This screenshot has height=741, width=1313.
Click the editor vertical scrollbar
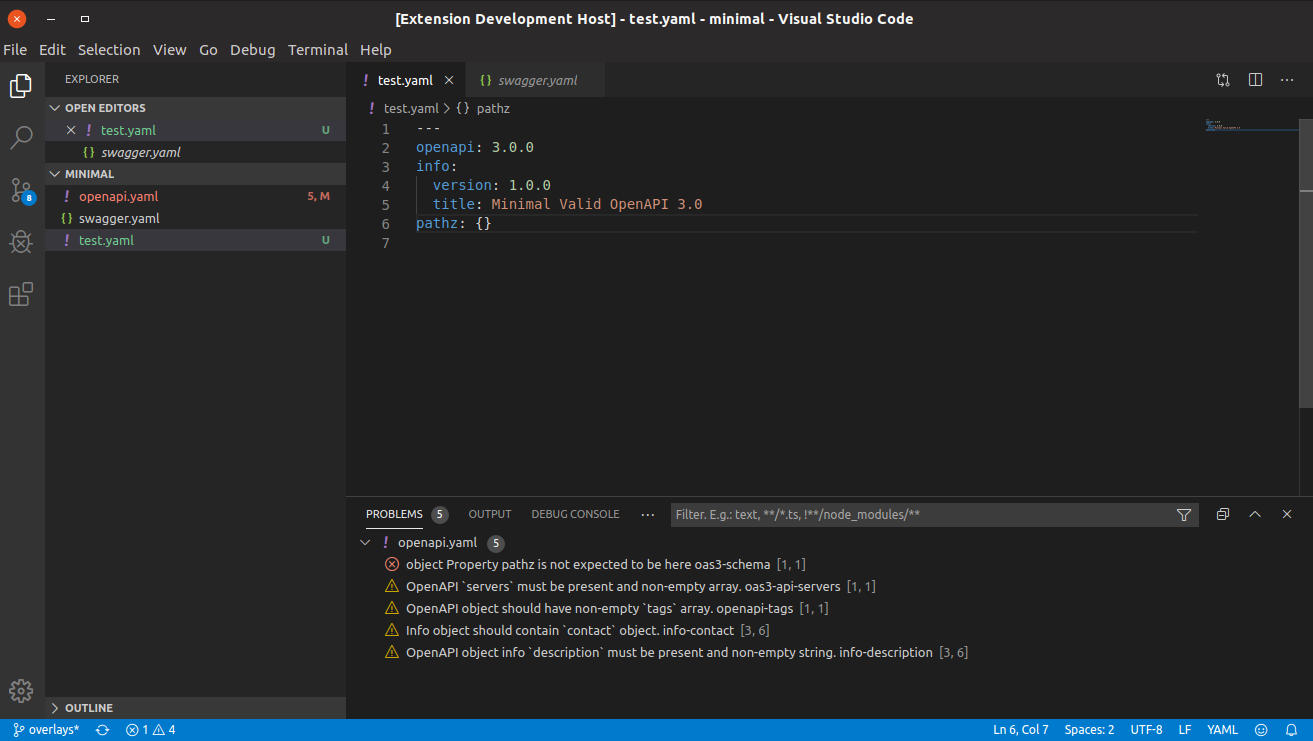tap(1306, 263)
